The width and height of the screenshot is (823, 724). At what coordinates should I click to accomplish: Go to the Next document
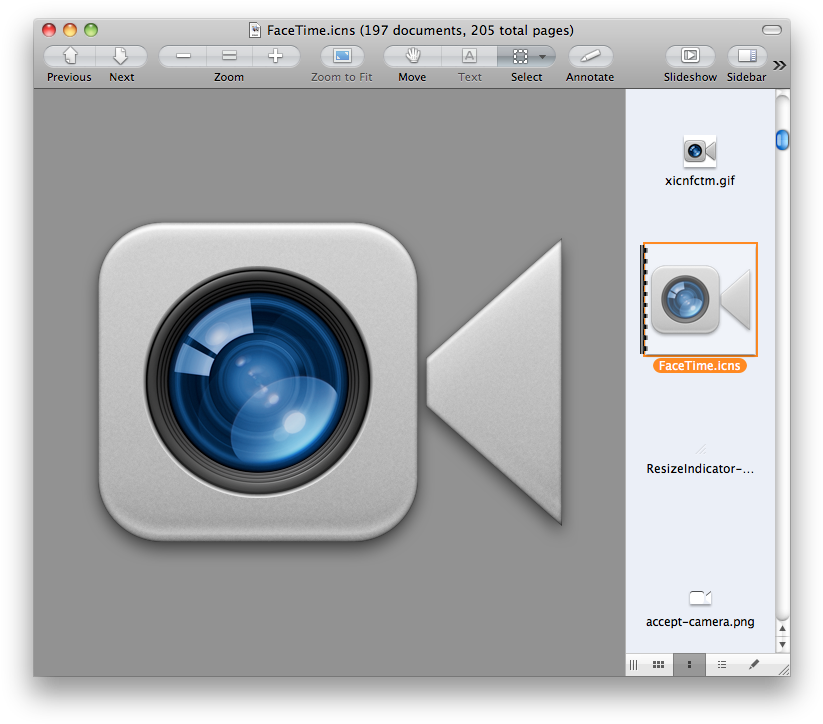[x=121, y=55]
